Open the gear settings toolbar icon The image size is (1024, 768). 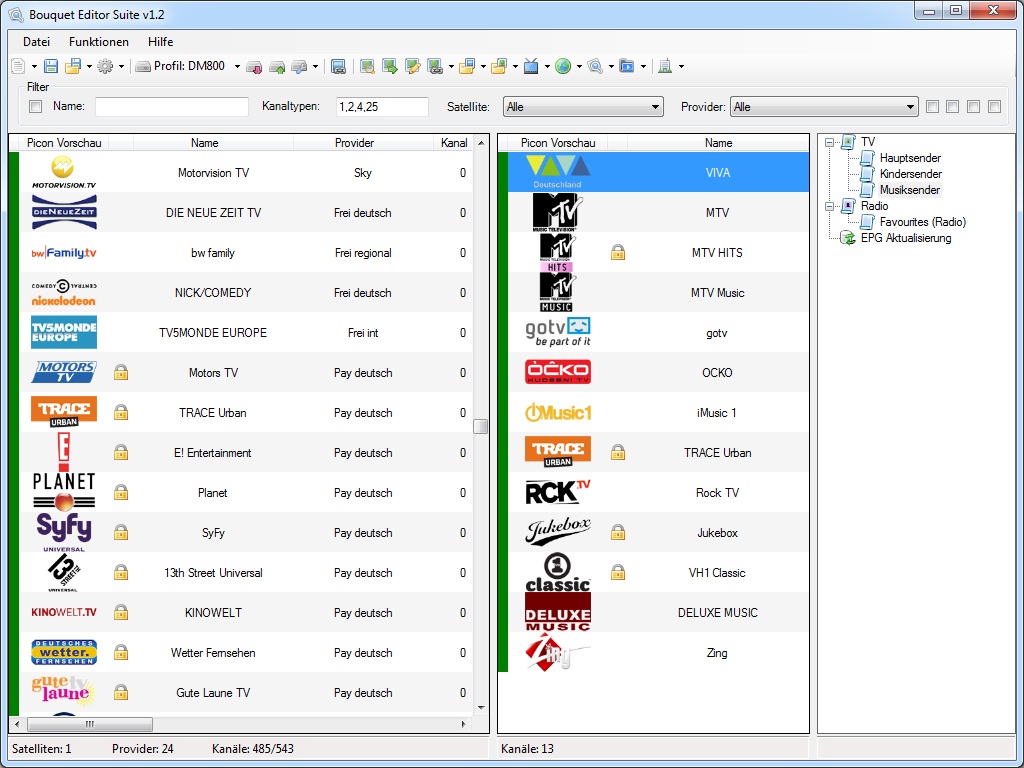pyautogui.click(x=105, y=66)
